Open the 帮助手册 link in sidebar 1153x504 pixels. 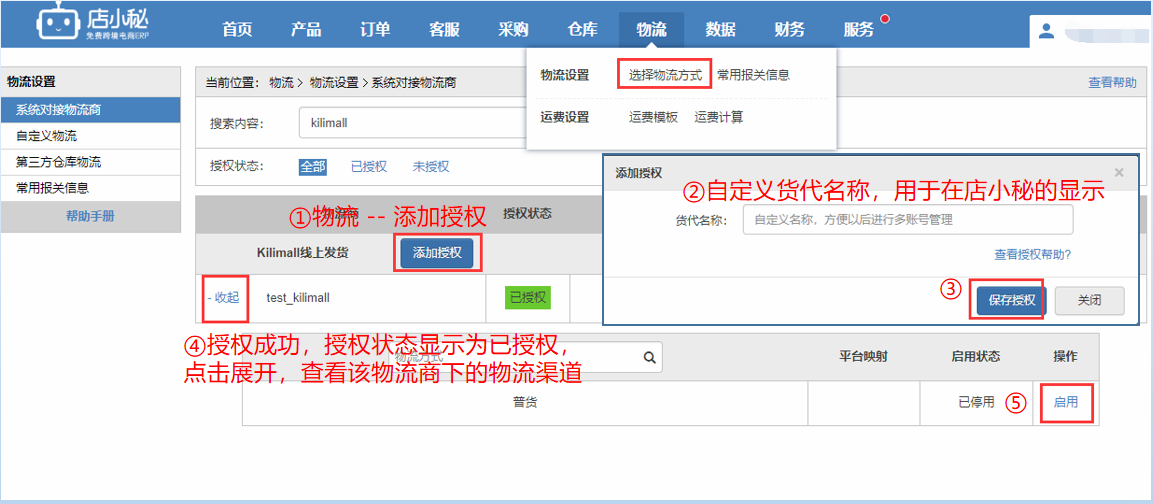(x=90, y=216)
